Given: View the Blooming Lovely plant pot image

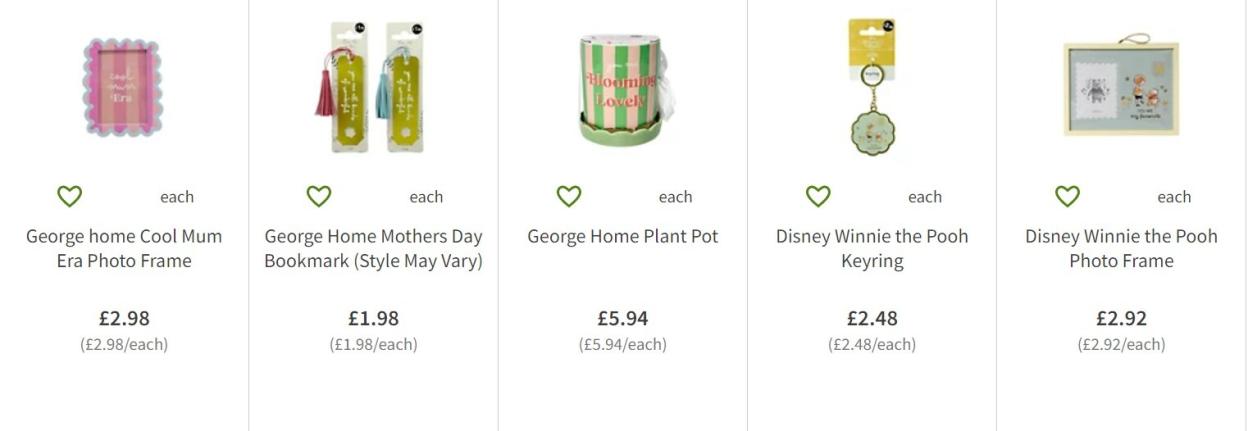Looking at the screenshot, I should [623, 89].
